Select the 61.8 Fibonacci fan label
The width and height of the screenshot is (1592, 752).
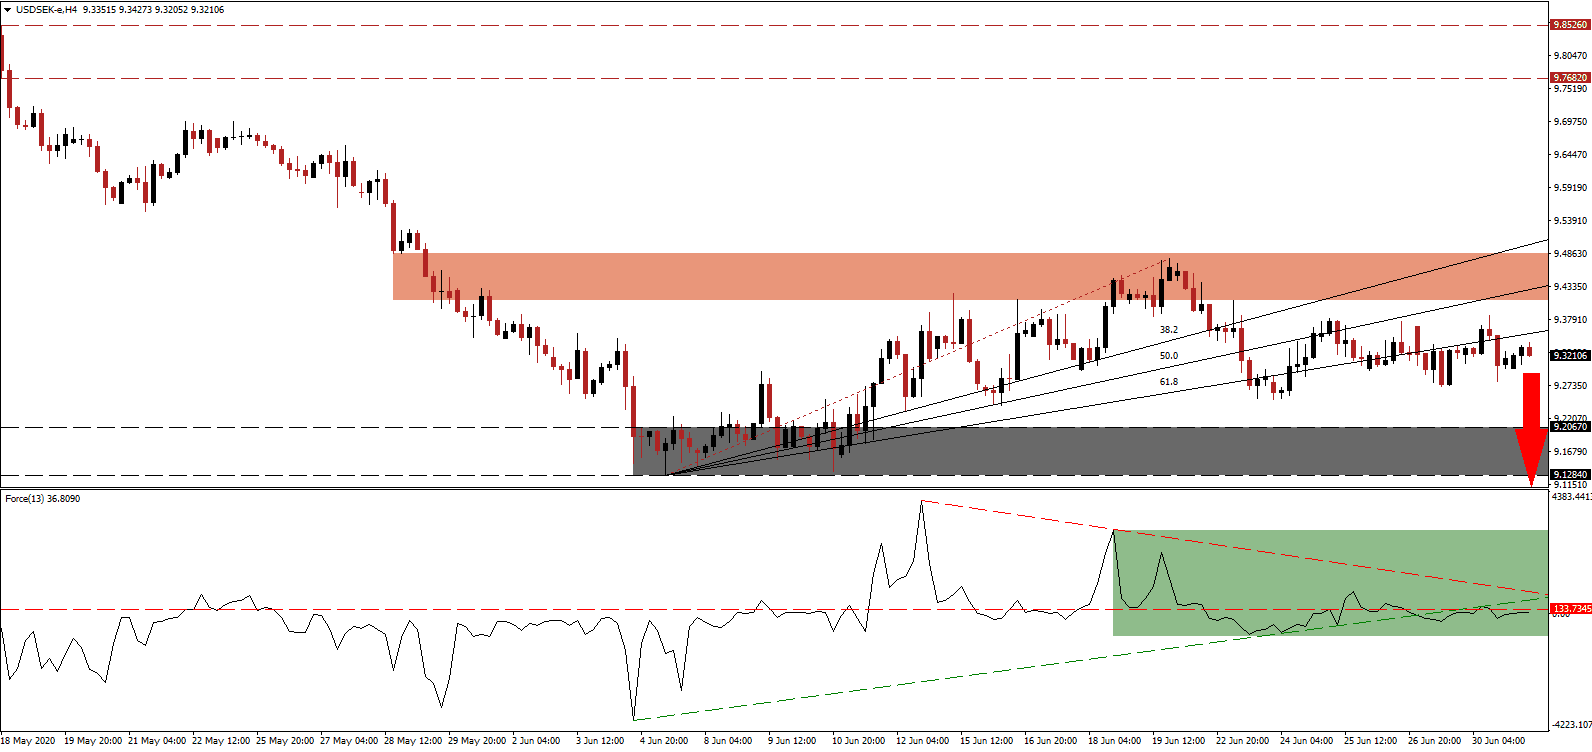[x=1168, y=382]
